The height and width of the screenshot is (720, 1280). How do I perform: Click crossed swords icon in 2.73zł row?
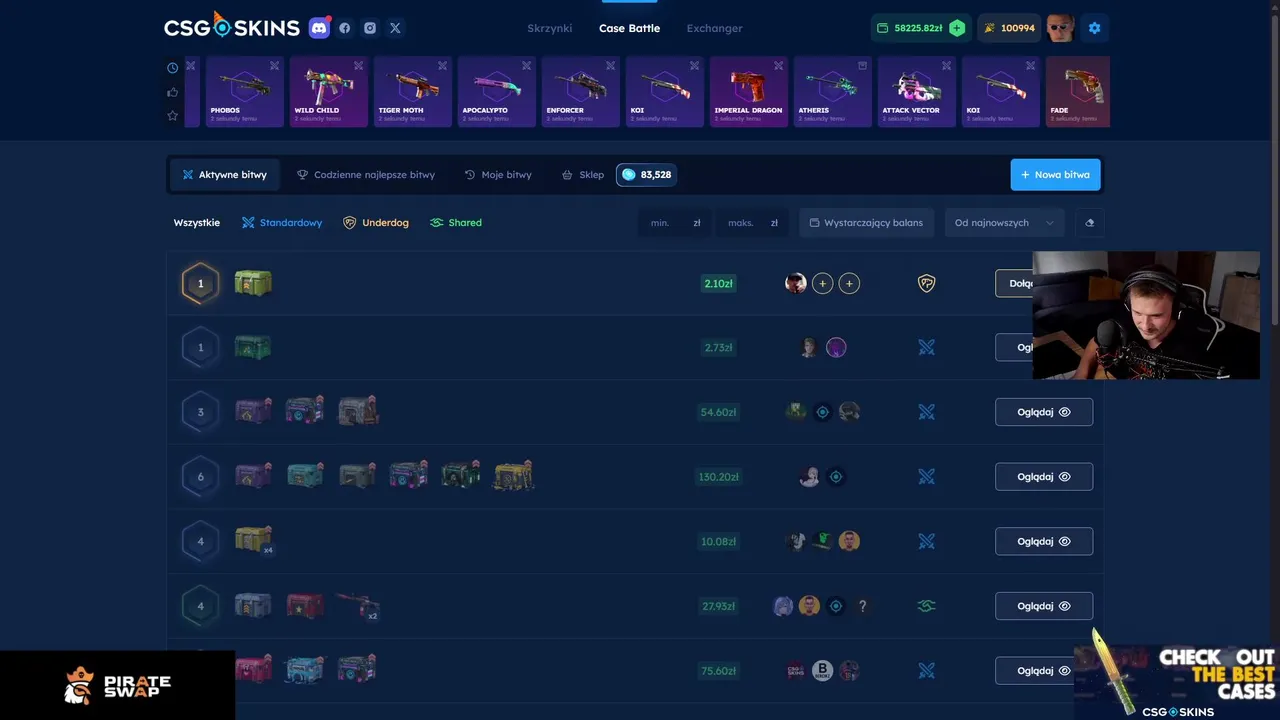click(926, 347)
